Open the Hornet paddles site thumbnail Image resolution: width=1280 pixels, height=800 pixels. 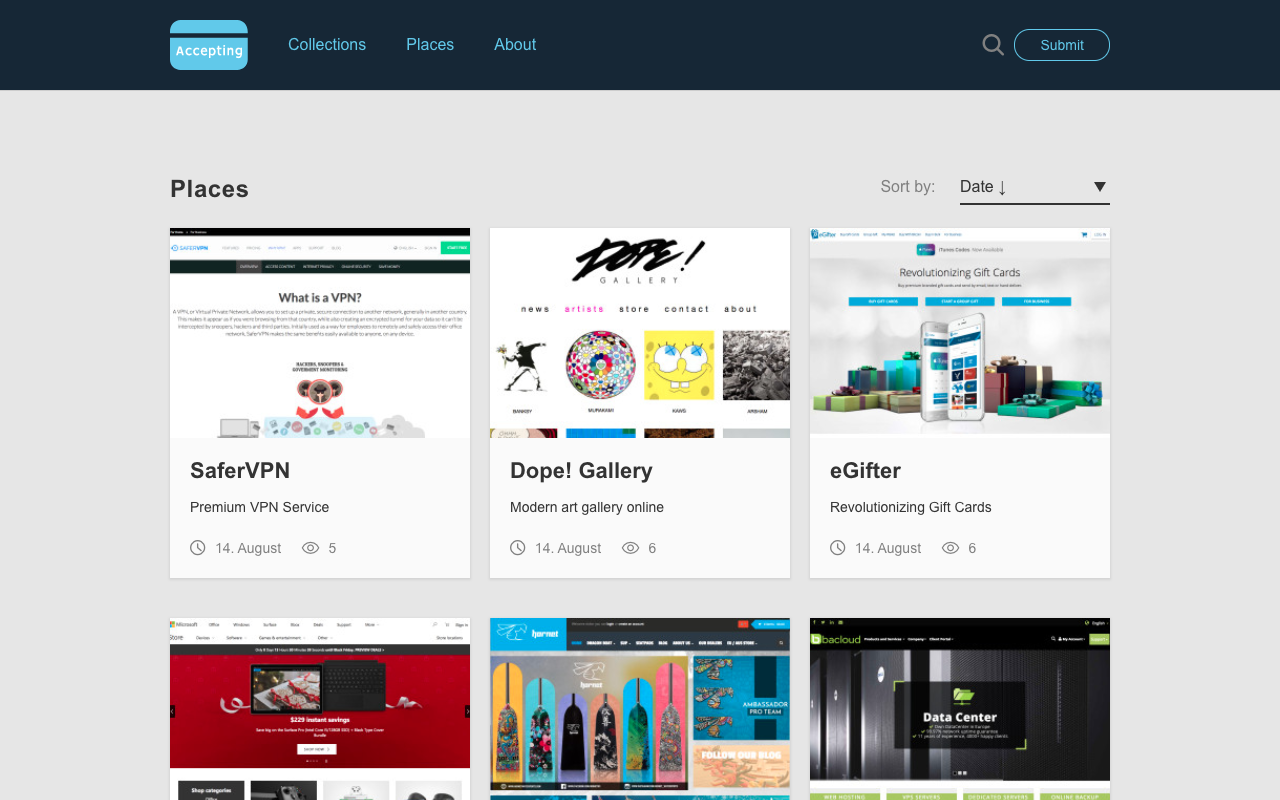(x=640, y=709)
